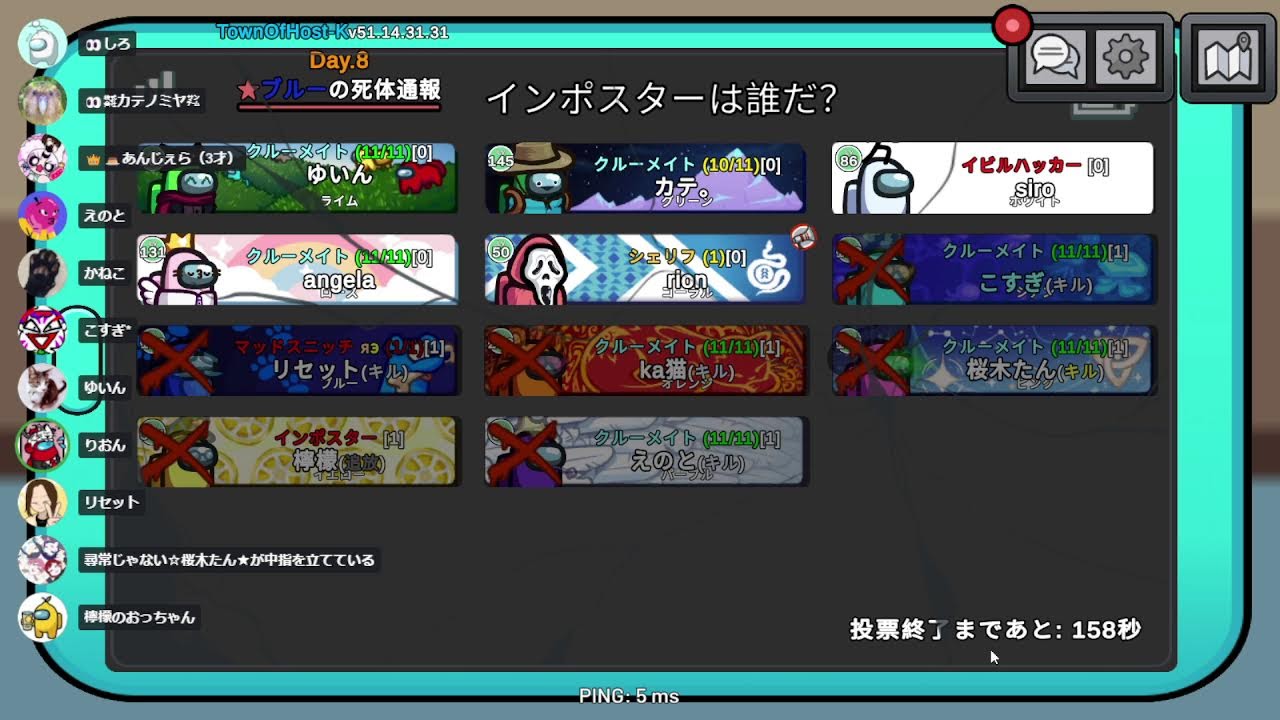Click the 投票終了まであと timer text

[995, 629]
